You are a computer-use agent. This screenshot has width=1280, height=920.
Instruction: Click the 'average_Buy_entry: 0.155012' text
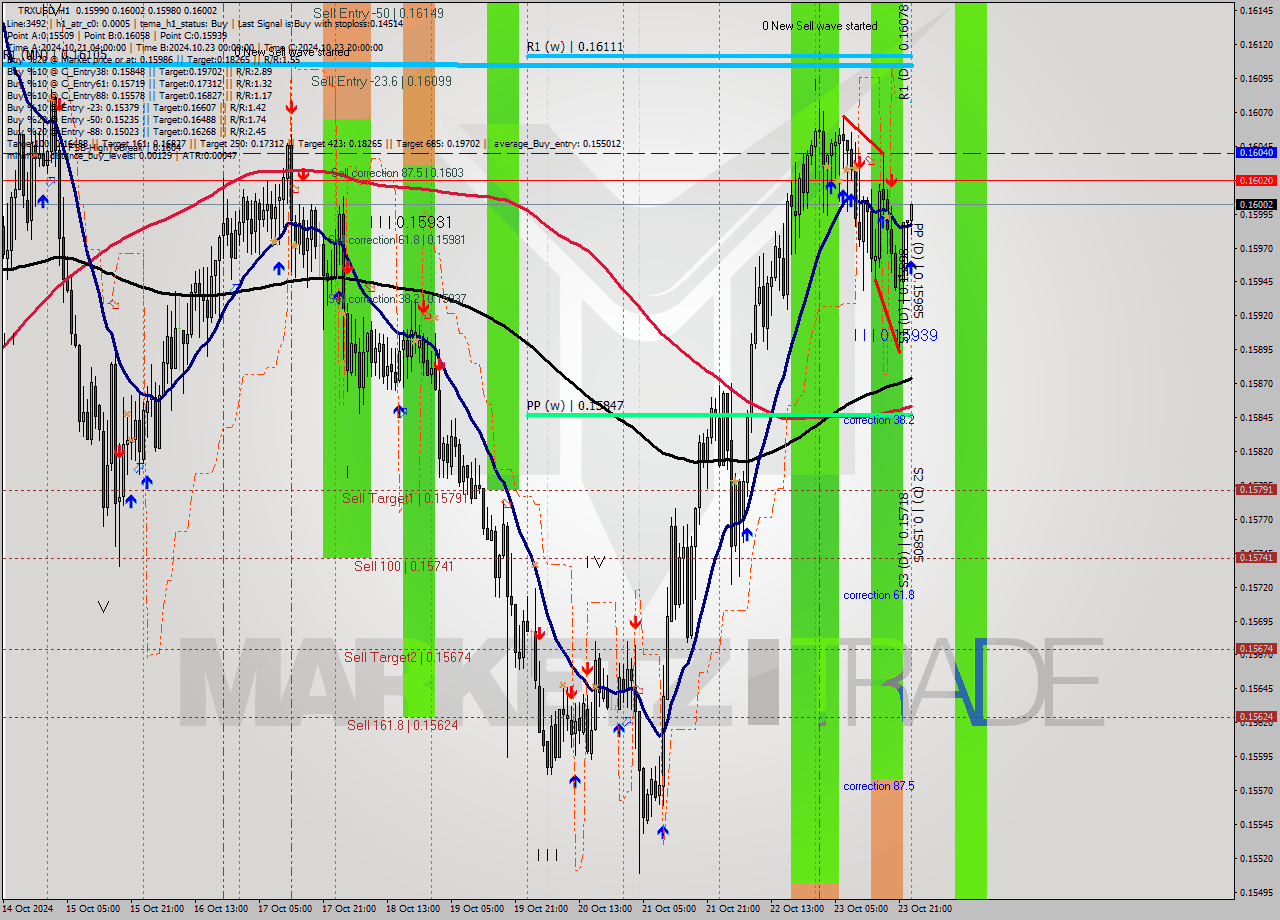pos(555,144)
